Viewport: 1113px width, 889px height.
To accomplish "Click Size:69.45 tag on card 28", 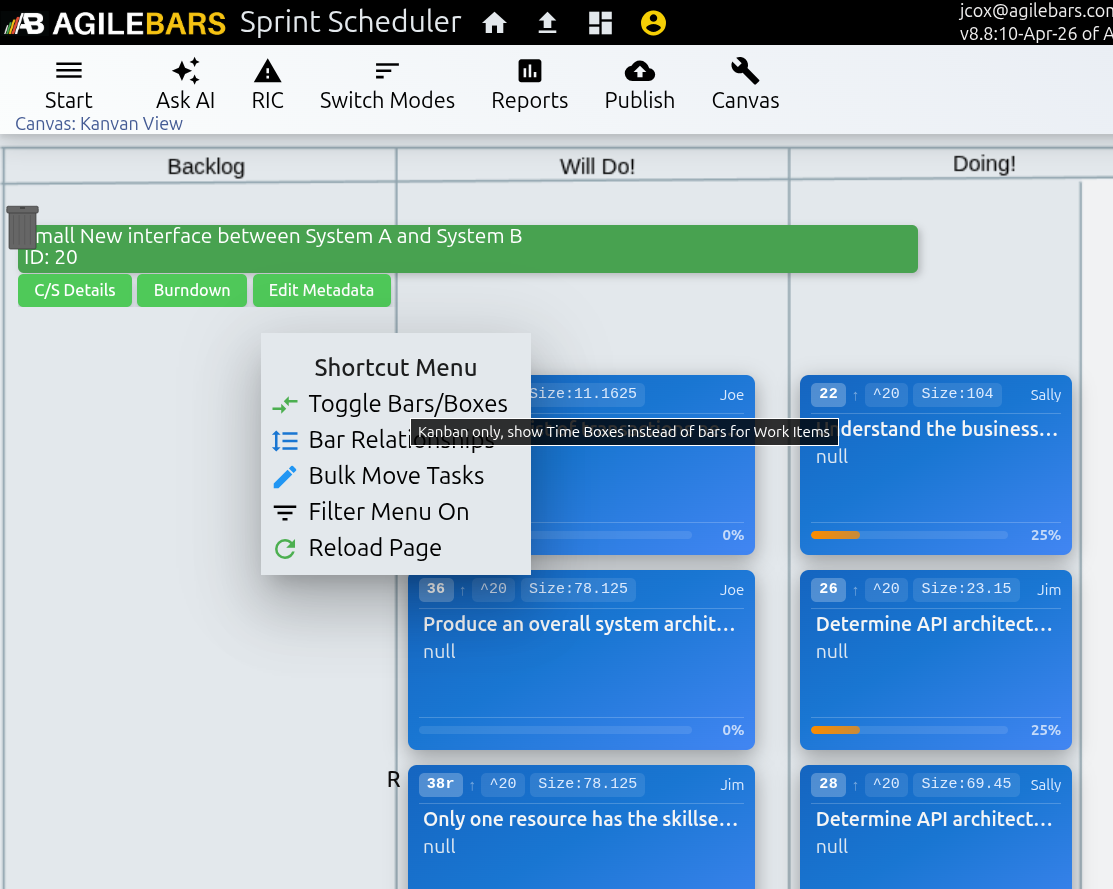I will (966, 783).
